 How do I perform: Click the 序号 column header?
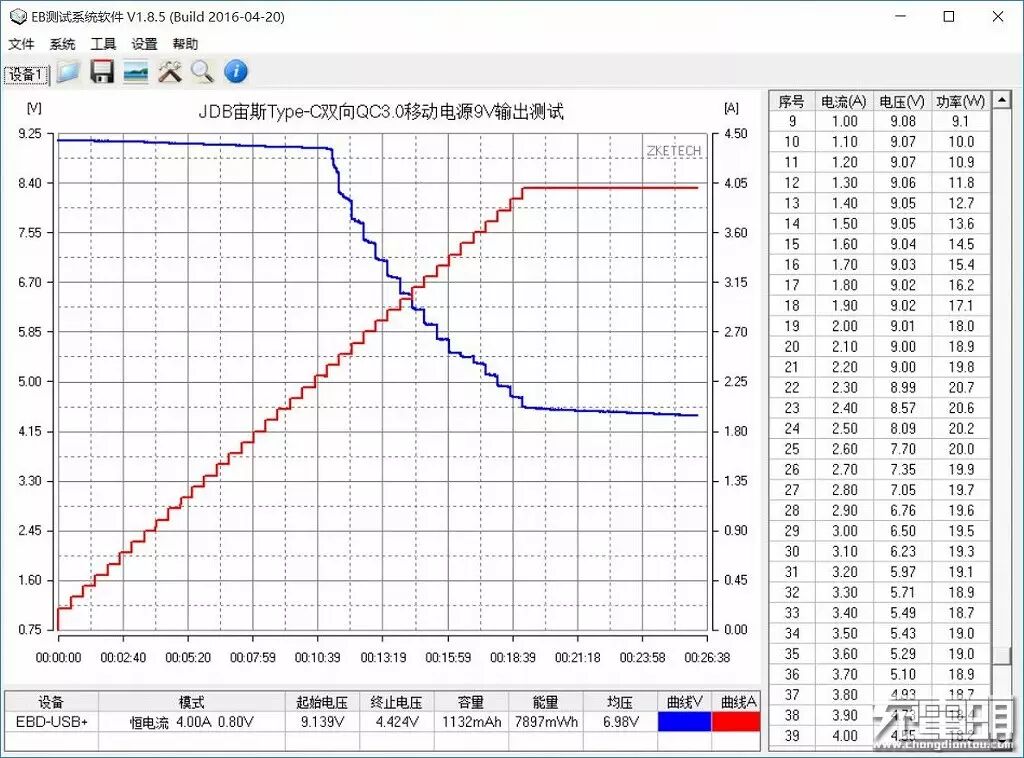[x=792, y=101]
